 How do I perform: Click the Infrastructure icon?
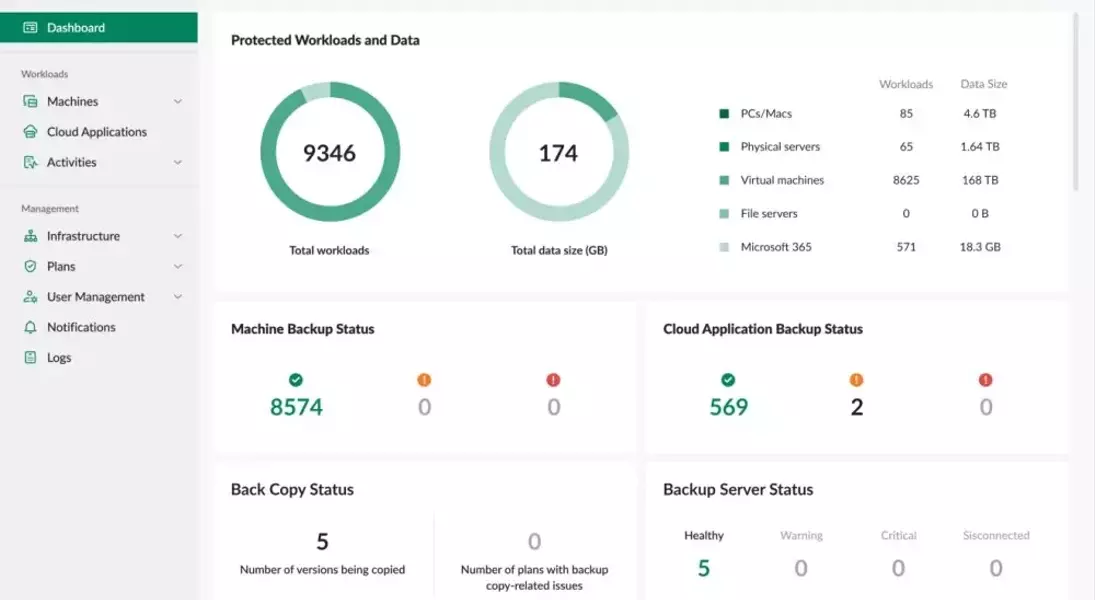click(30, 236)
